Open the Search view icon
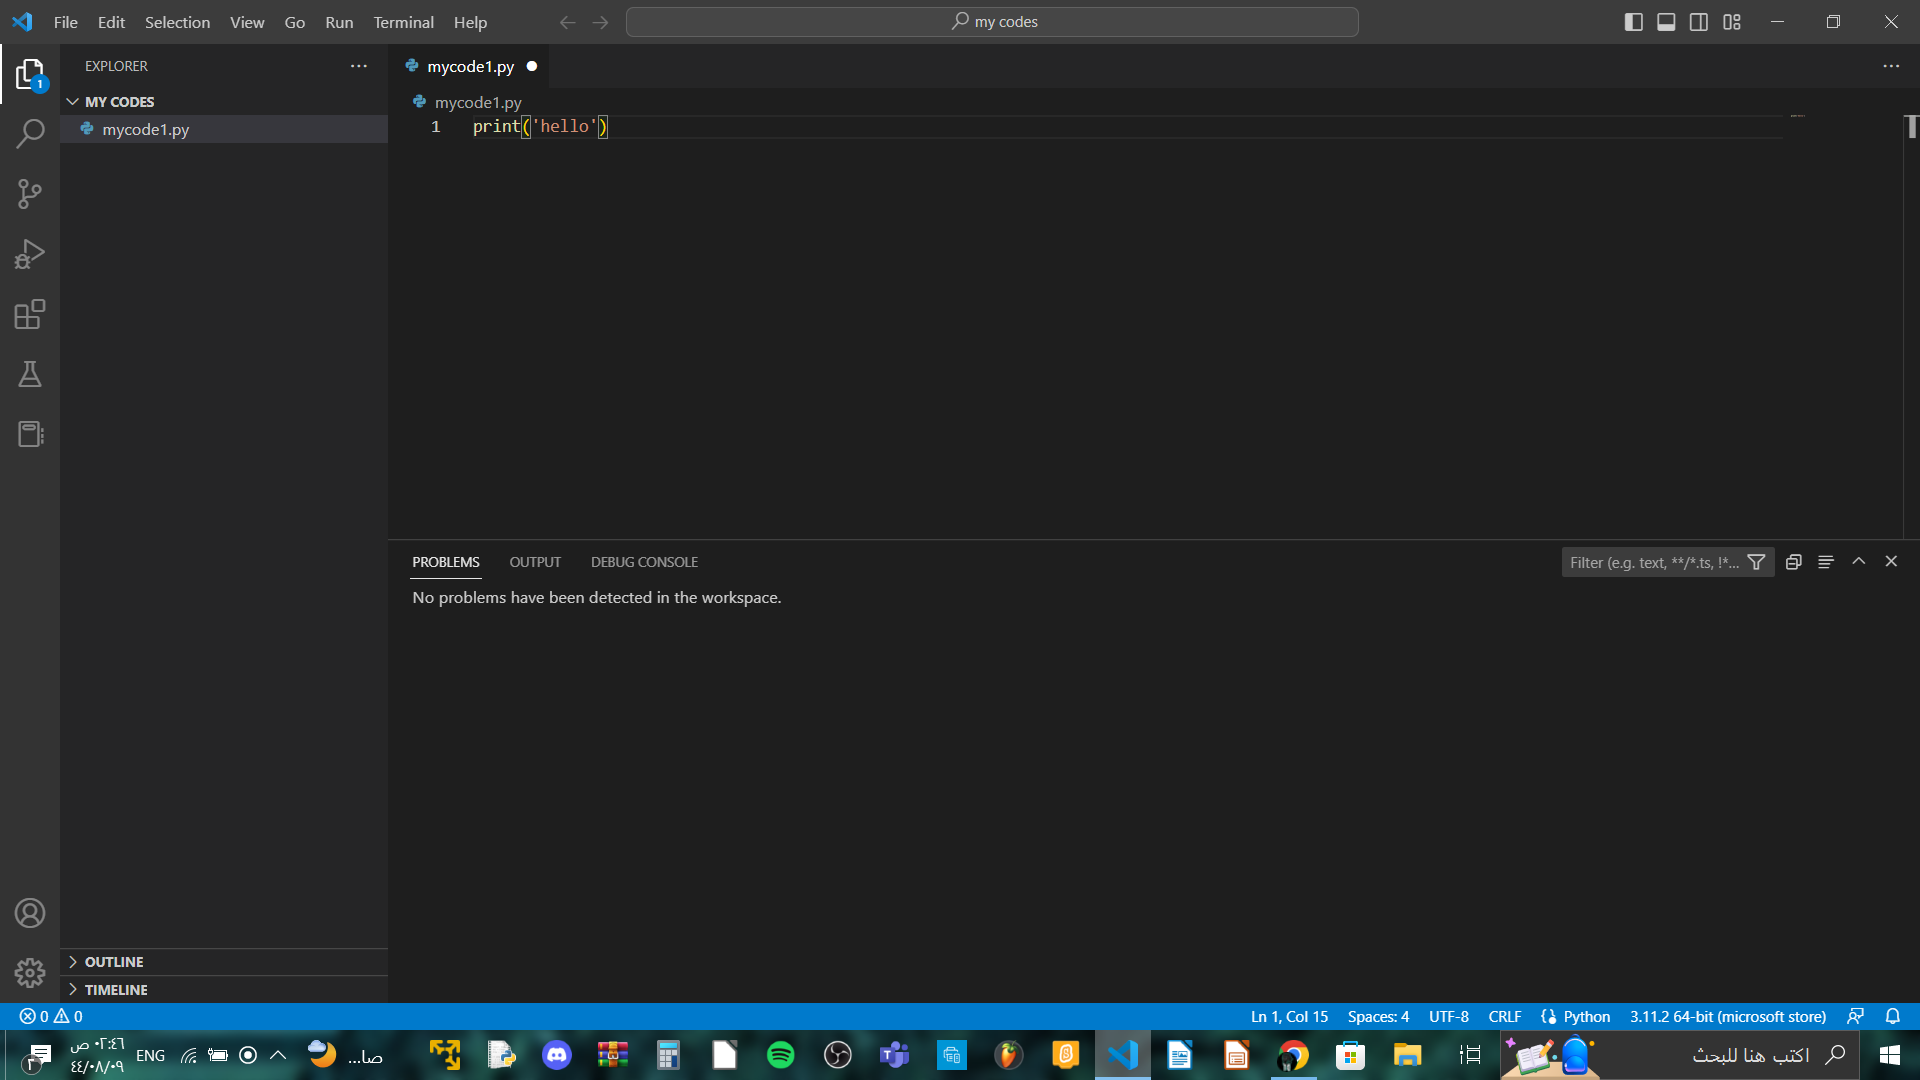The width and height of the screenshot is (1920, 1080). pyautogui.click(x=30, y=134)
